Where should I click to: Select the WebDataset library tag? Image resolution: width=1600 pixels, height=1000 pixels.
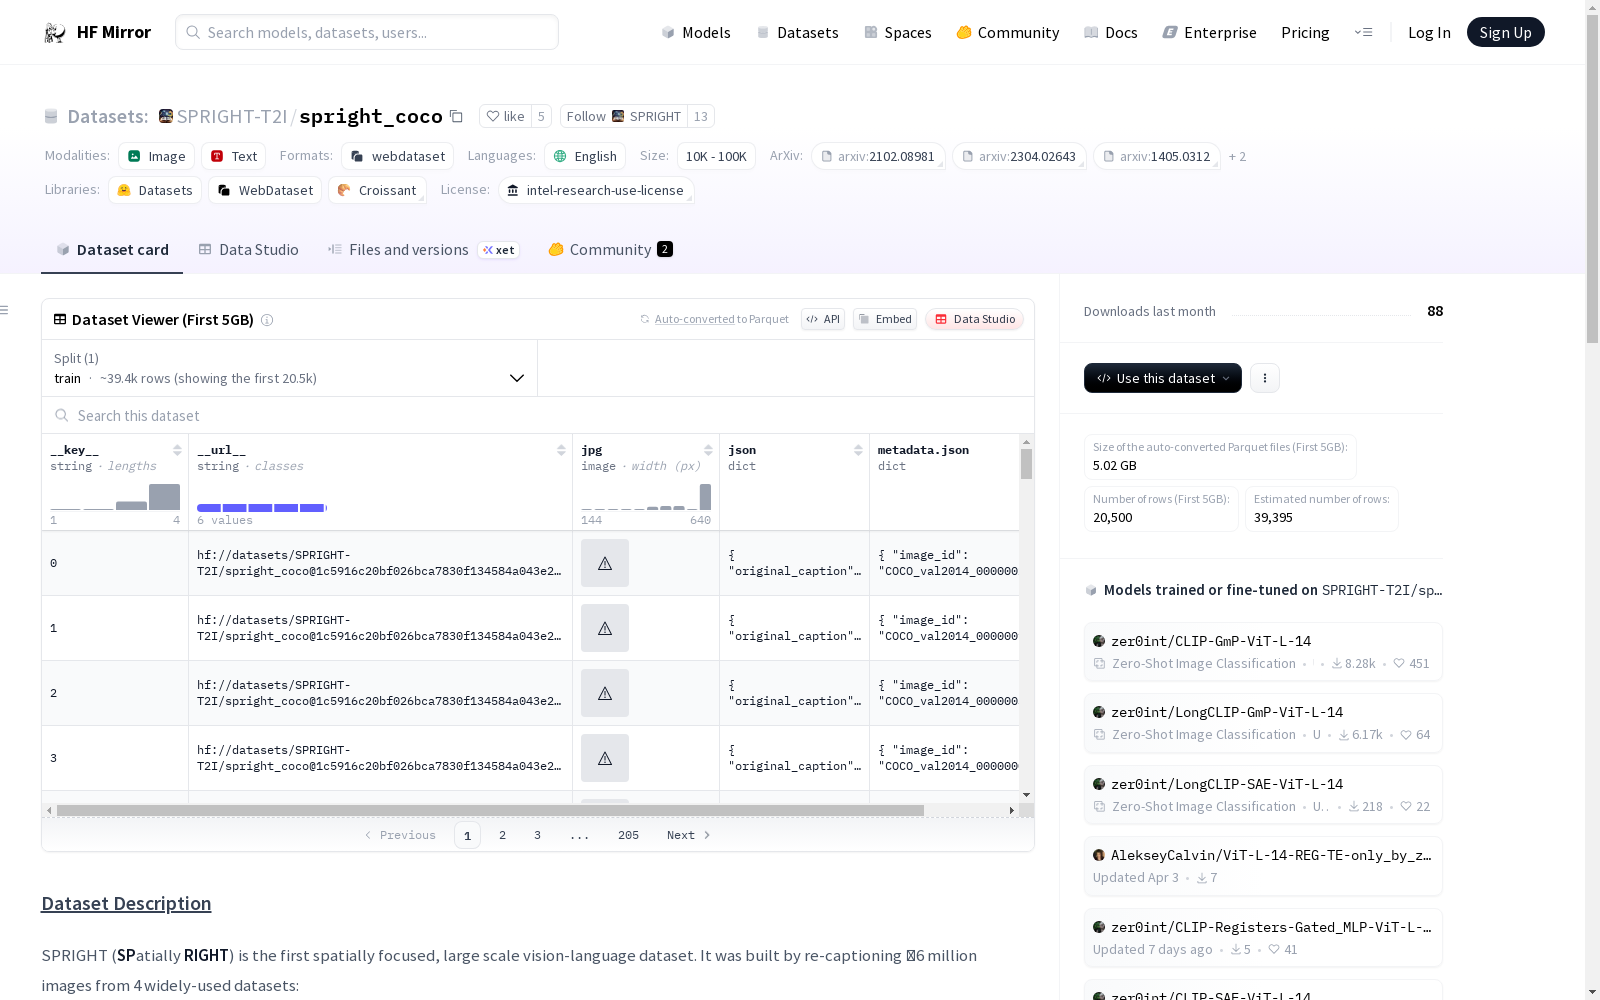click(265, 190)
